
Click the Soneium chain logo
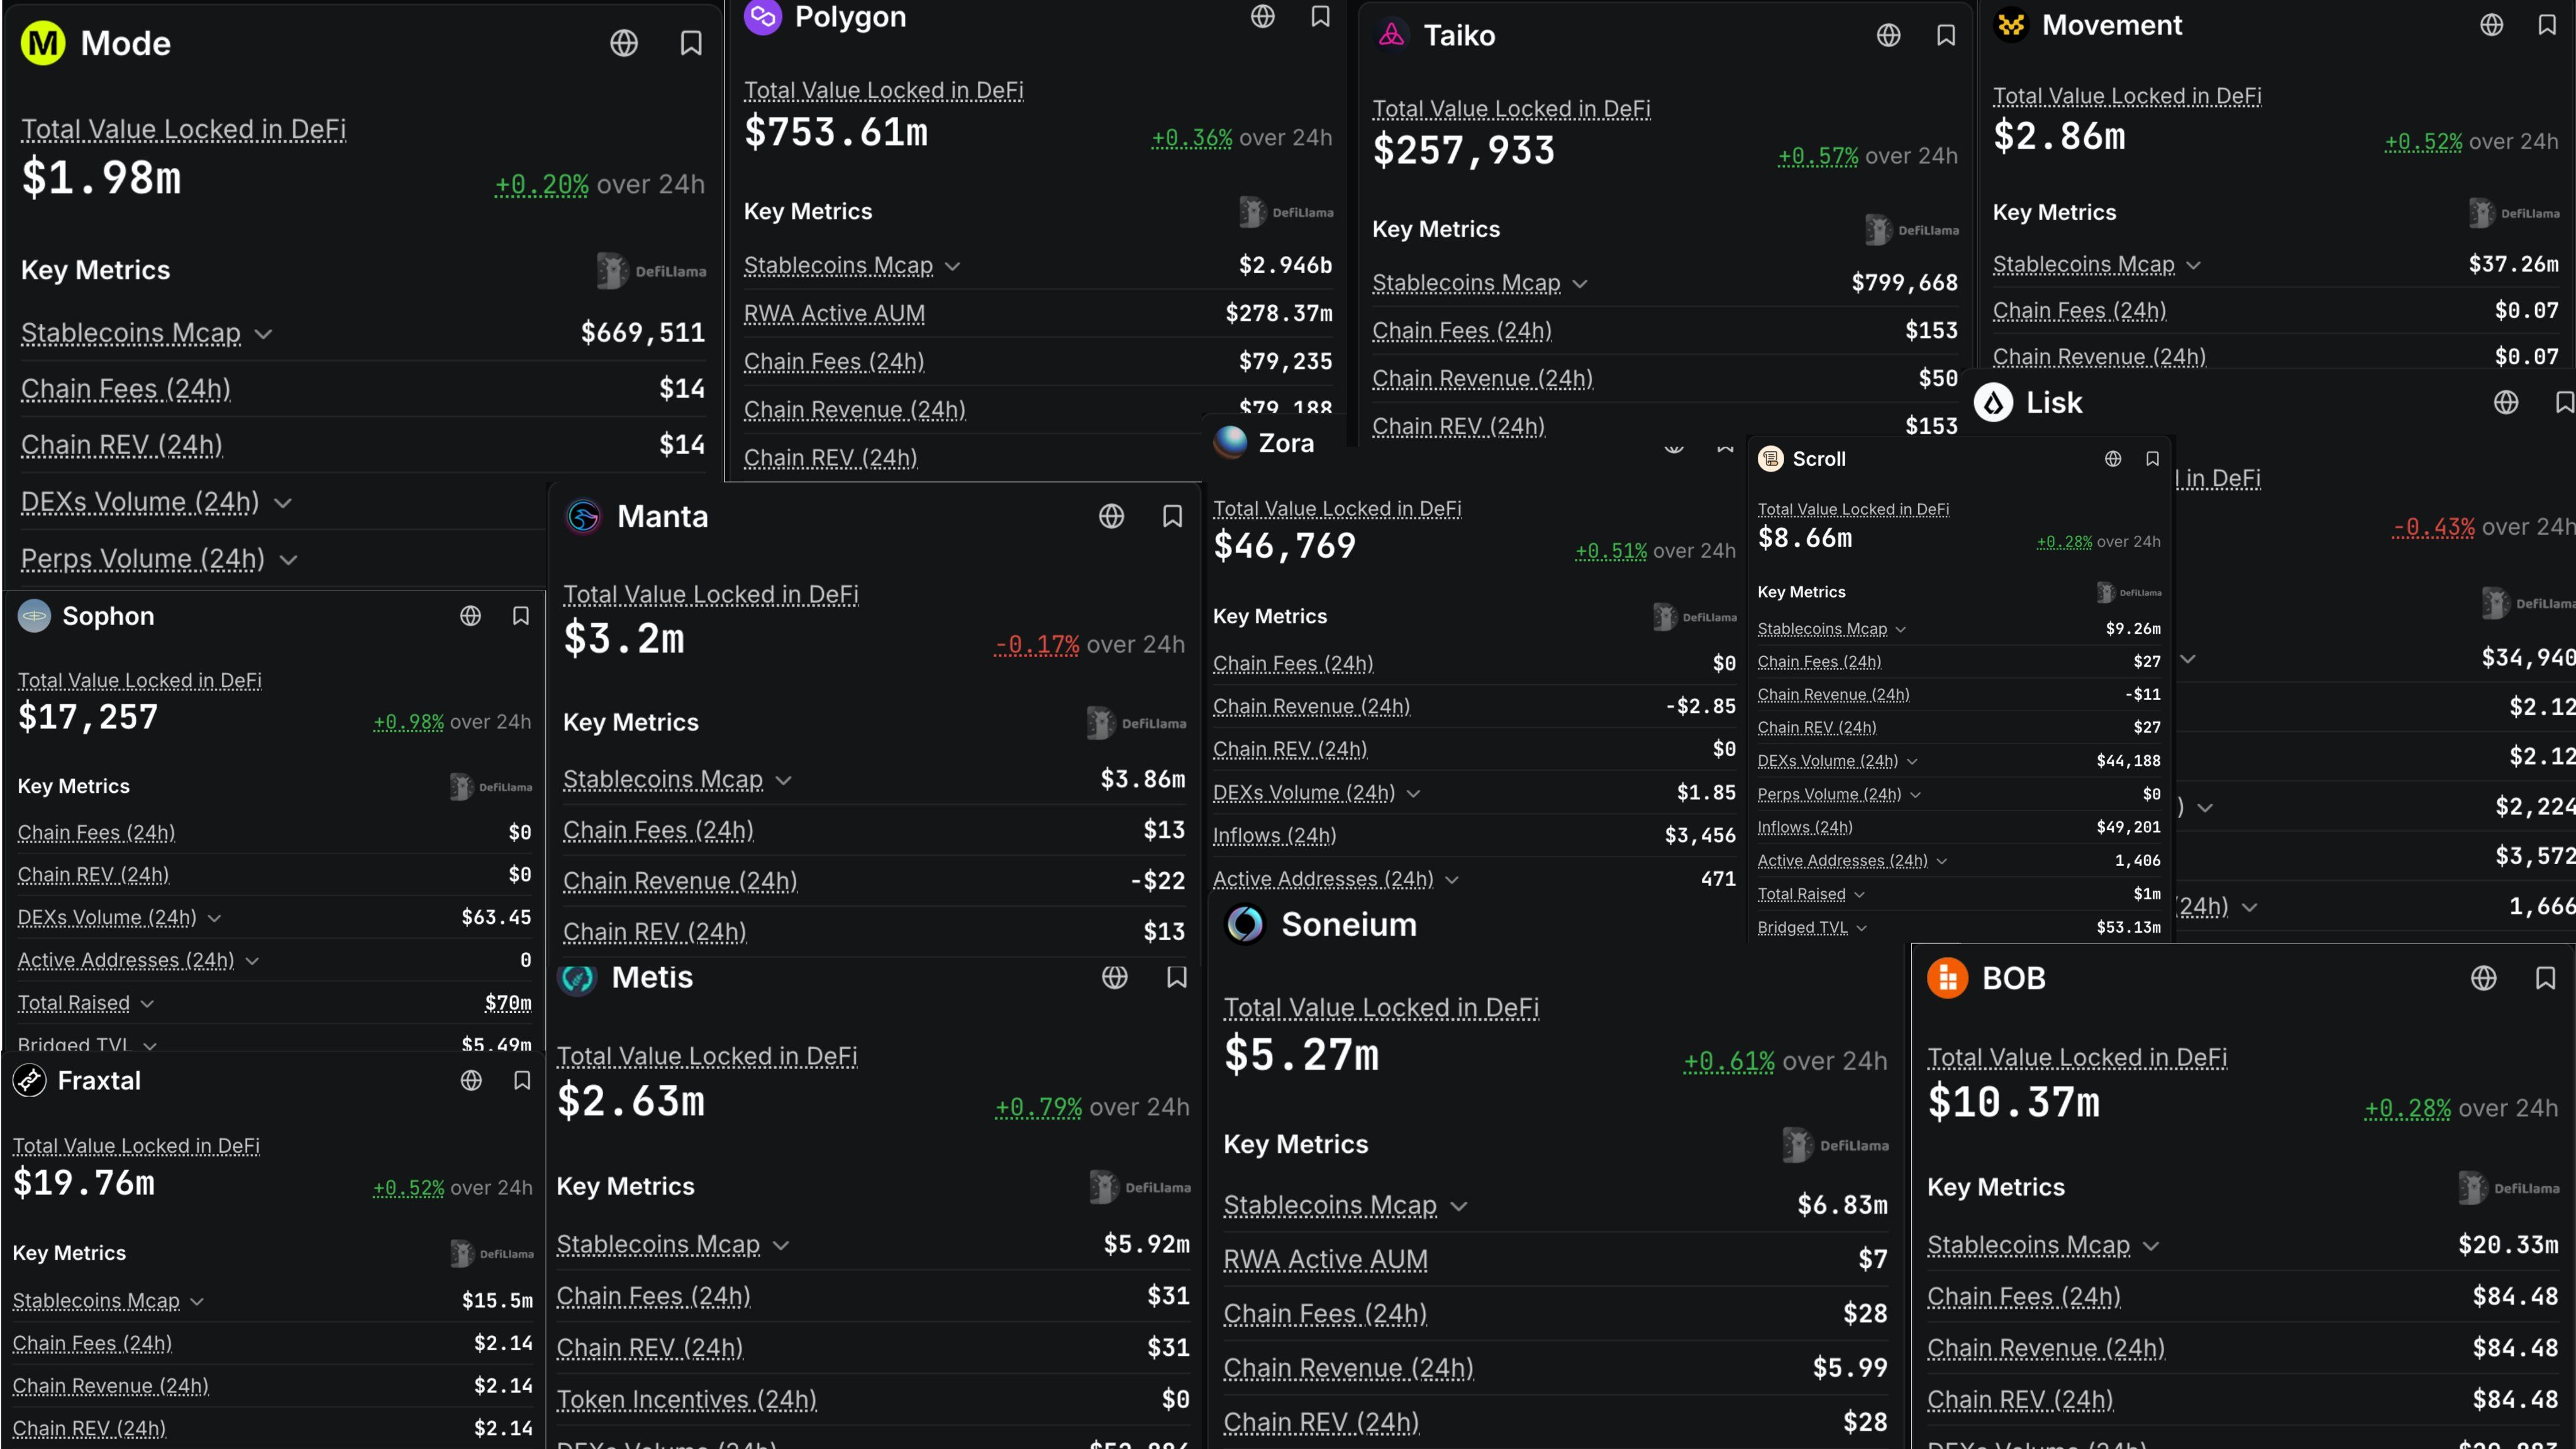tap(1245, 925)
